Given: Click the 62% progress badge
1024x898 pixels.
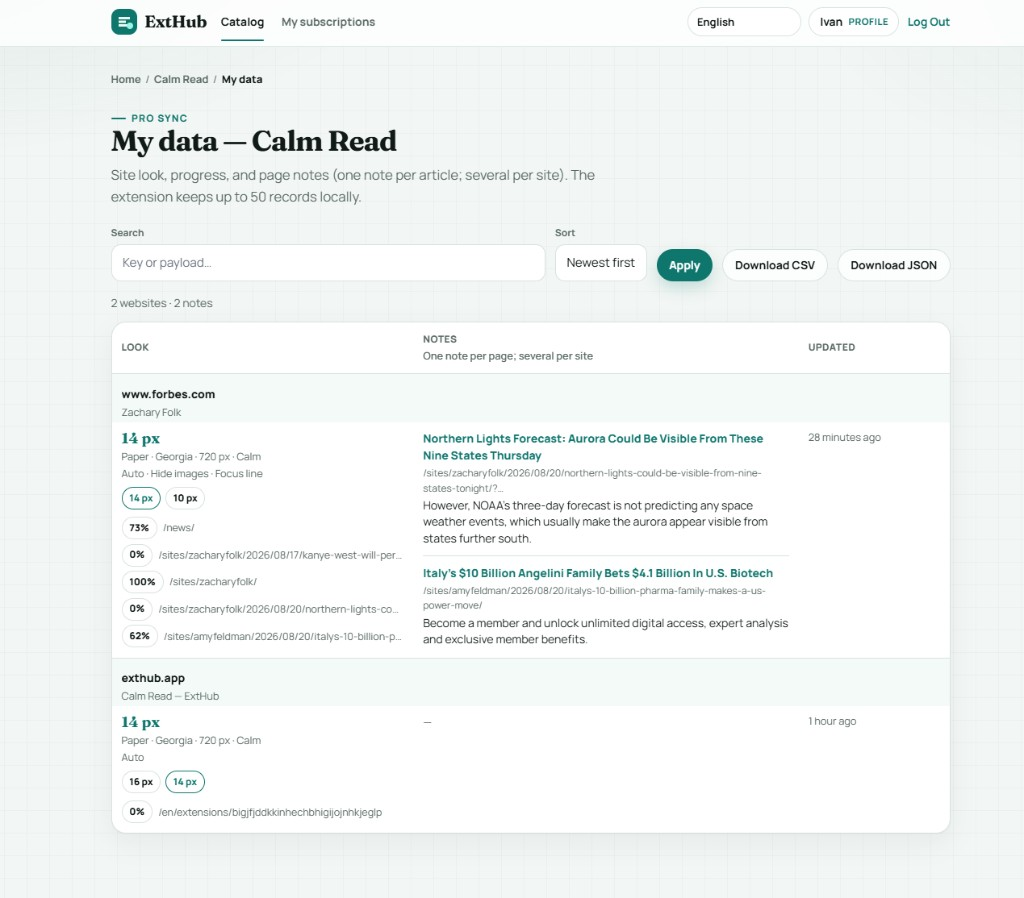Looking at the screenshot, I should [x=139, y=635].
